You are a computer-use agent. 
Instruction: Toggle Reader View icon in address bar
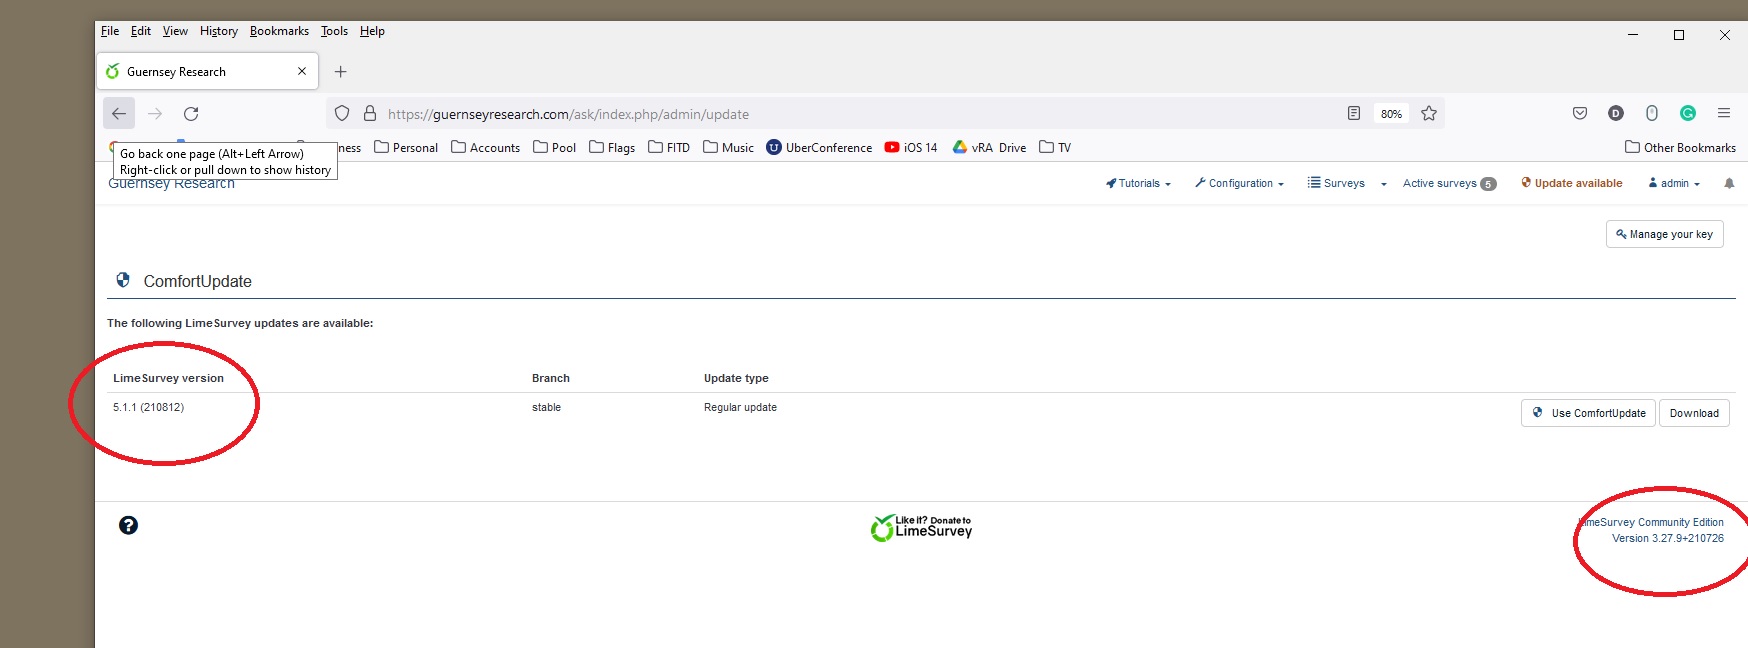click(1353, 114)
